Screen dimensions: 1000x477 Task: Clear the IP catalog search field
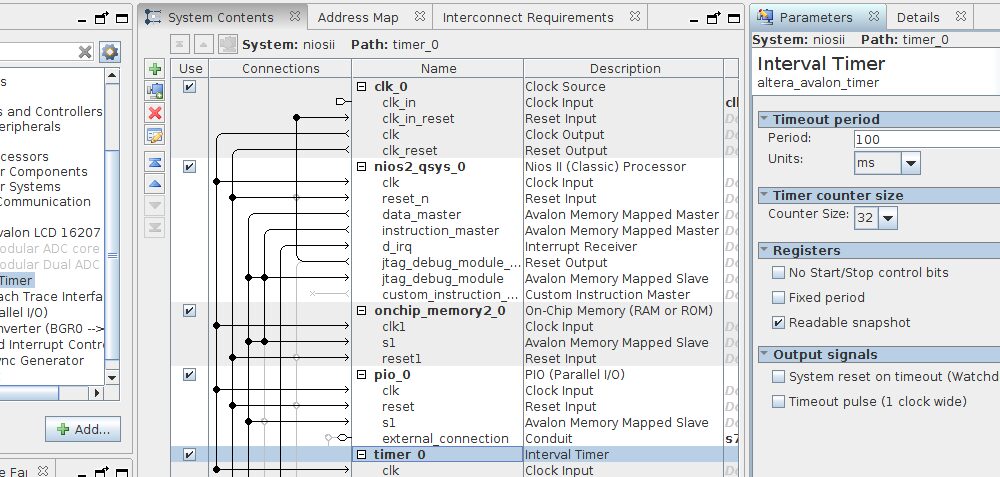pyautogui.click(x=85, y=52)
